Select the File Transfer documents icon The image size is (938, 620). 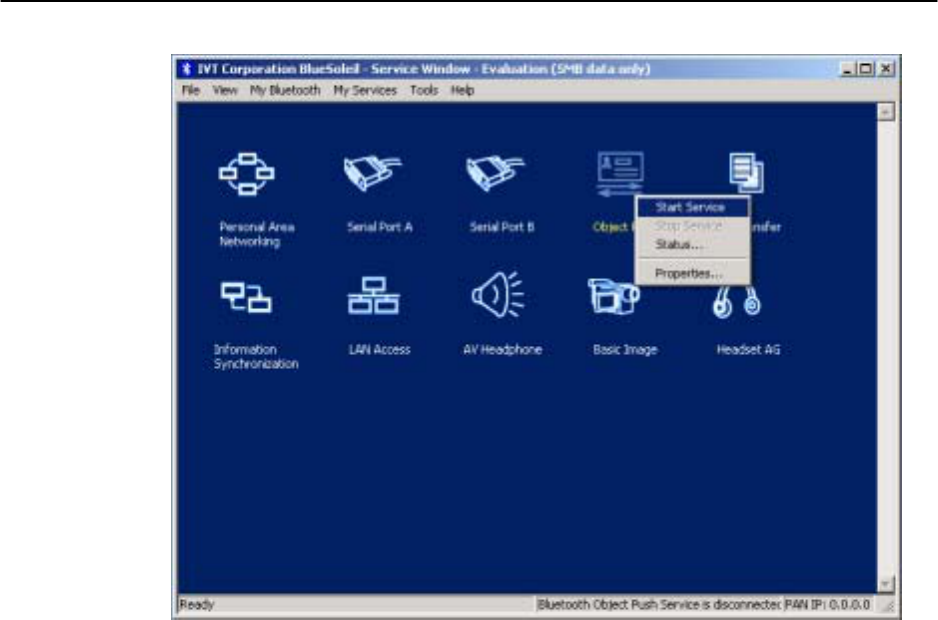[x=746, y=173]
